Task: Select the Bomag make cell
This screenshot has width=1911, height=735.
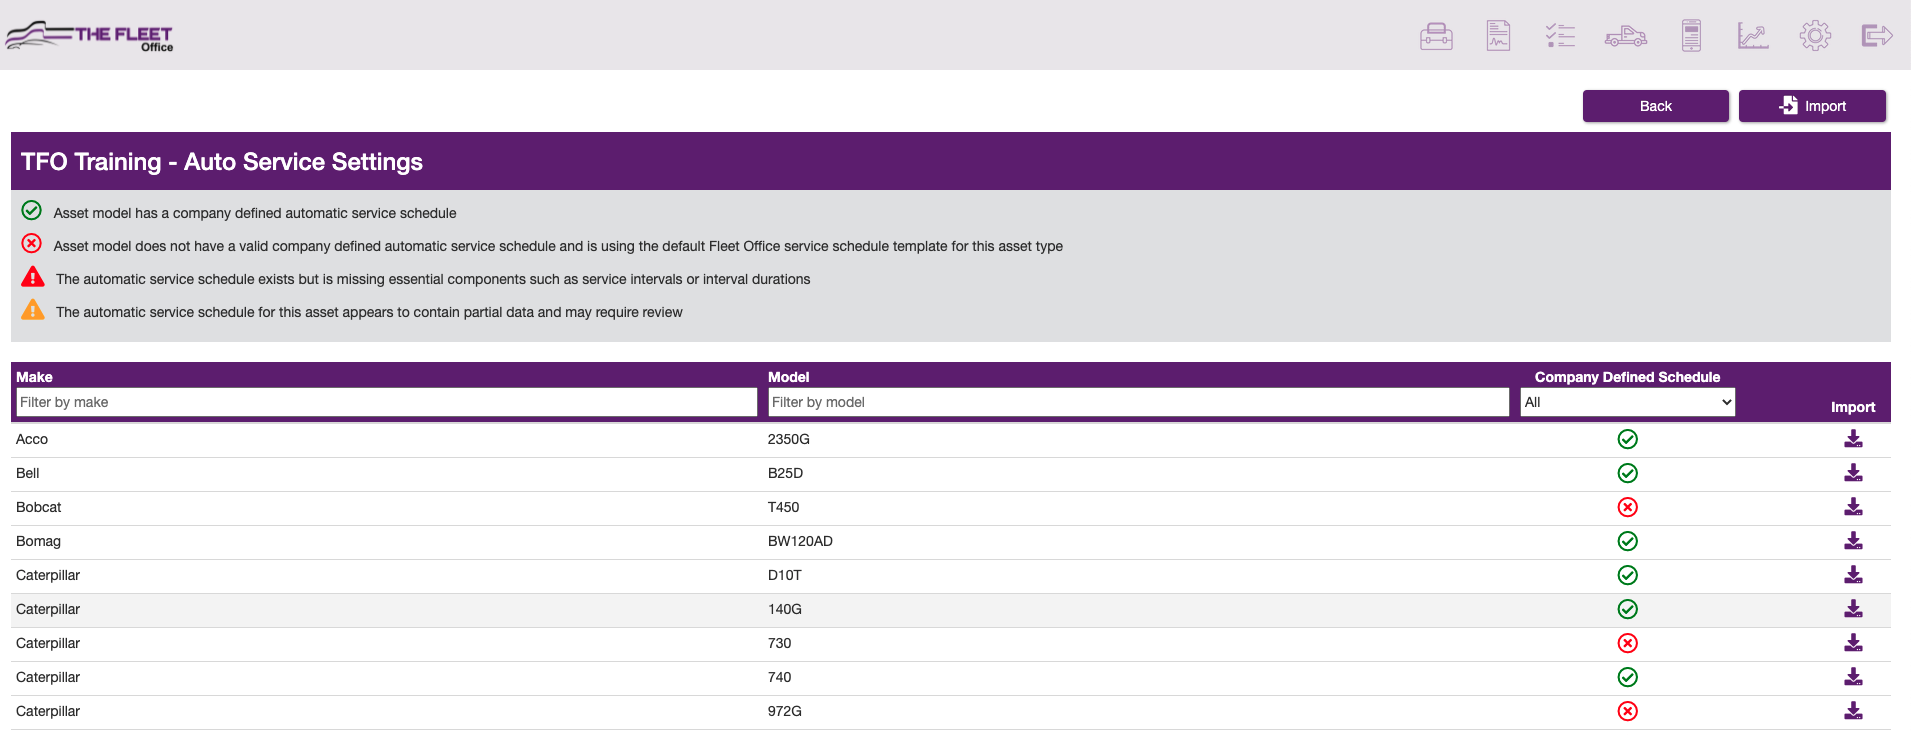Action: tap(38, 541)
